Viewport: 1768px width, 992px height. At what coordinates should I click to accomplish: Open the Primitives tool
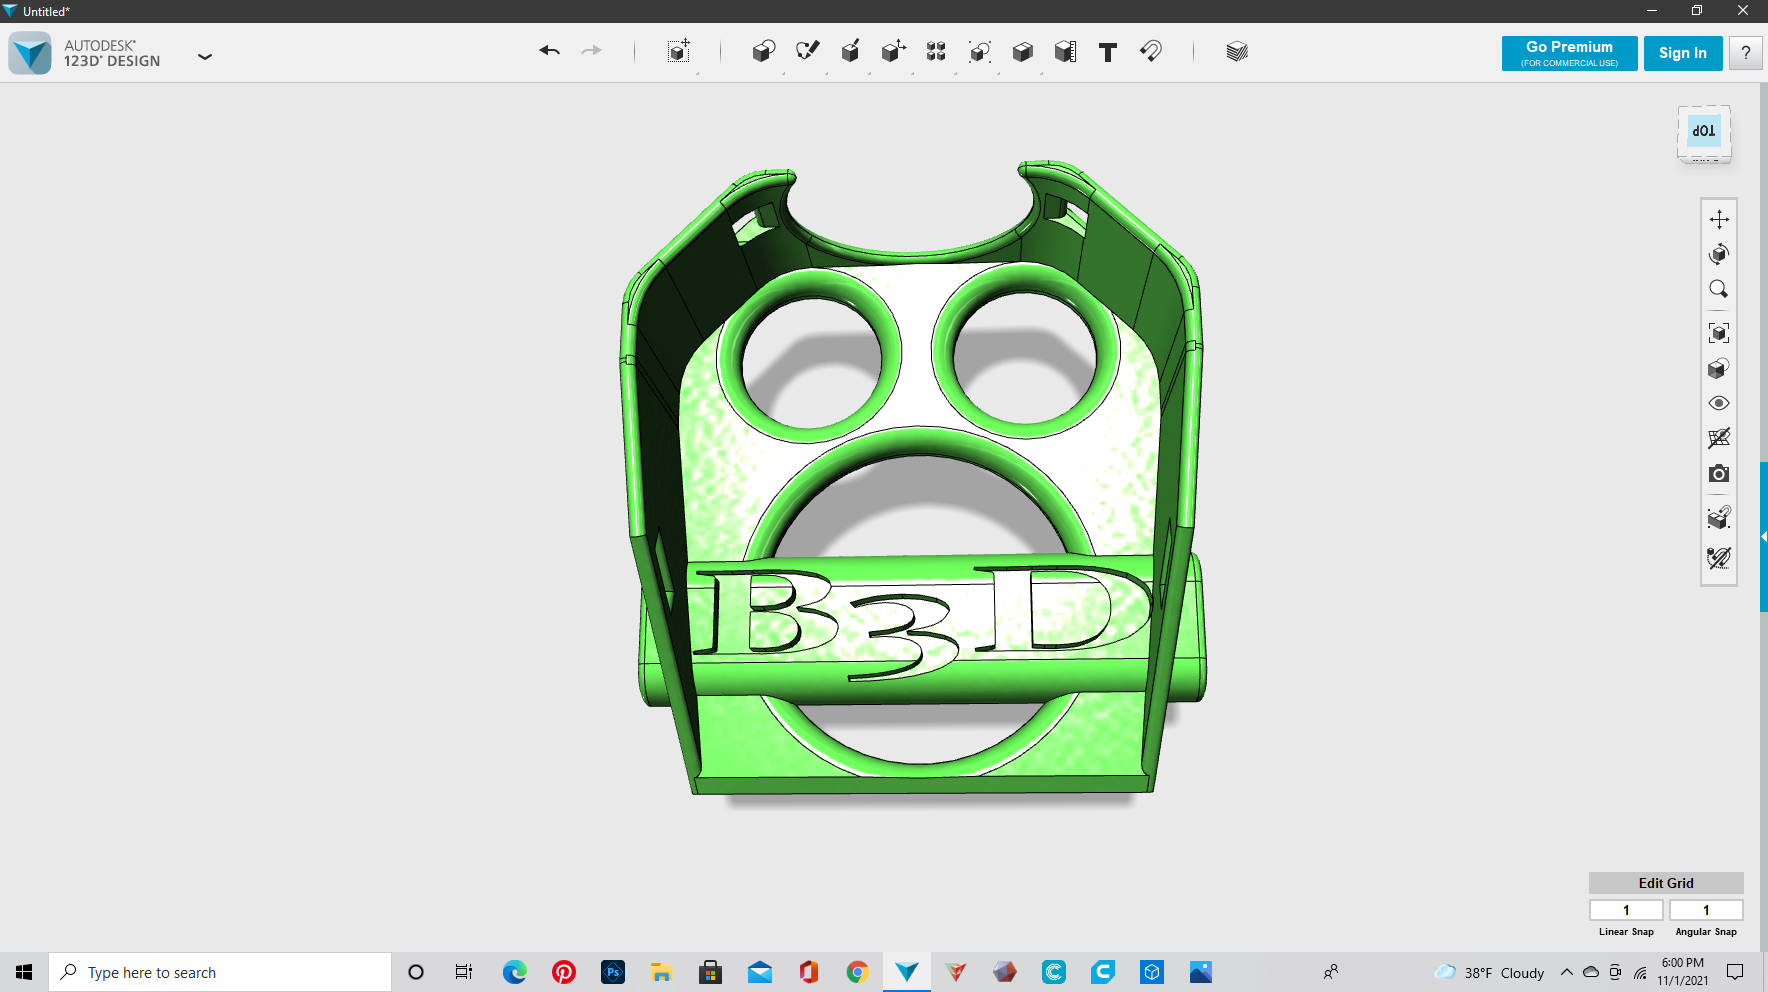(x=765, y=52)
